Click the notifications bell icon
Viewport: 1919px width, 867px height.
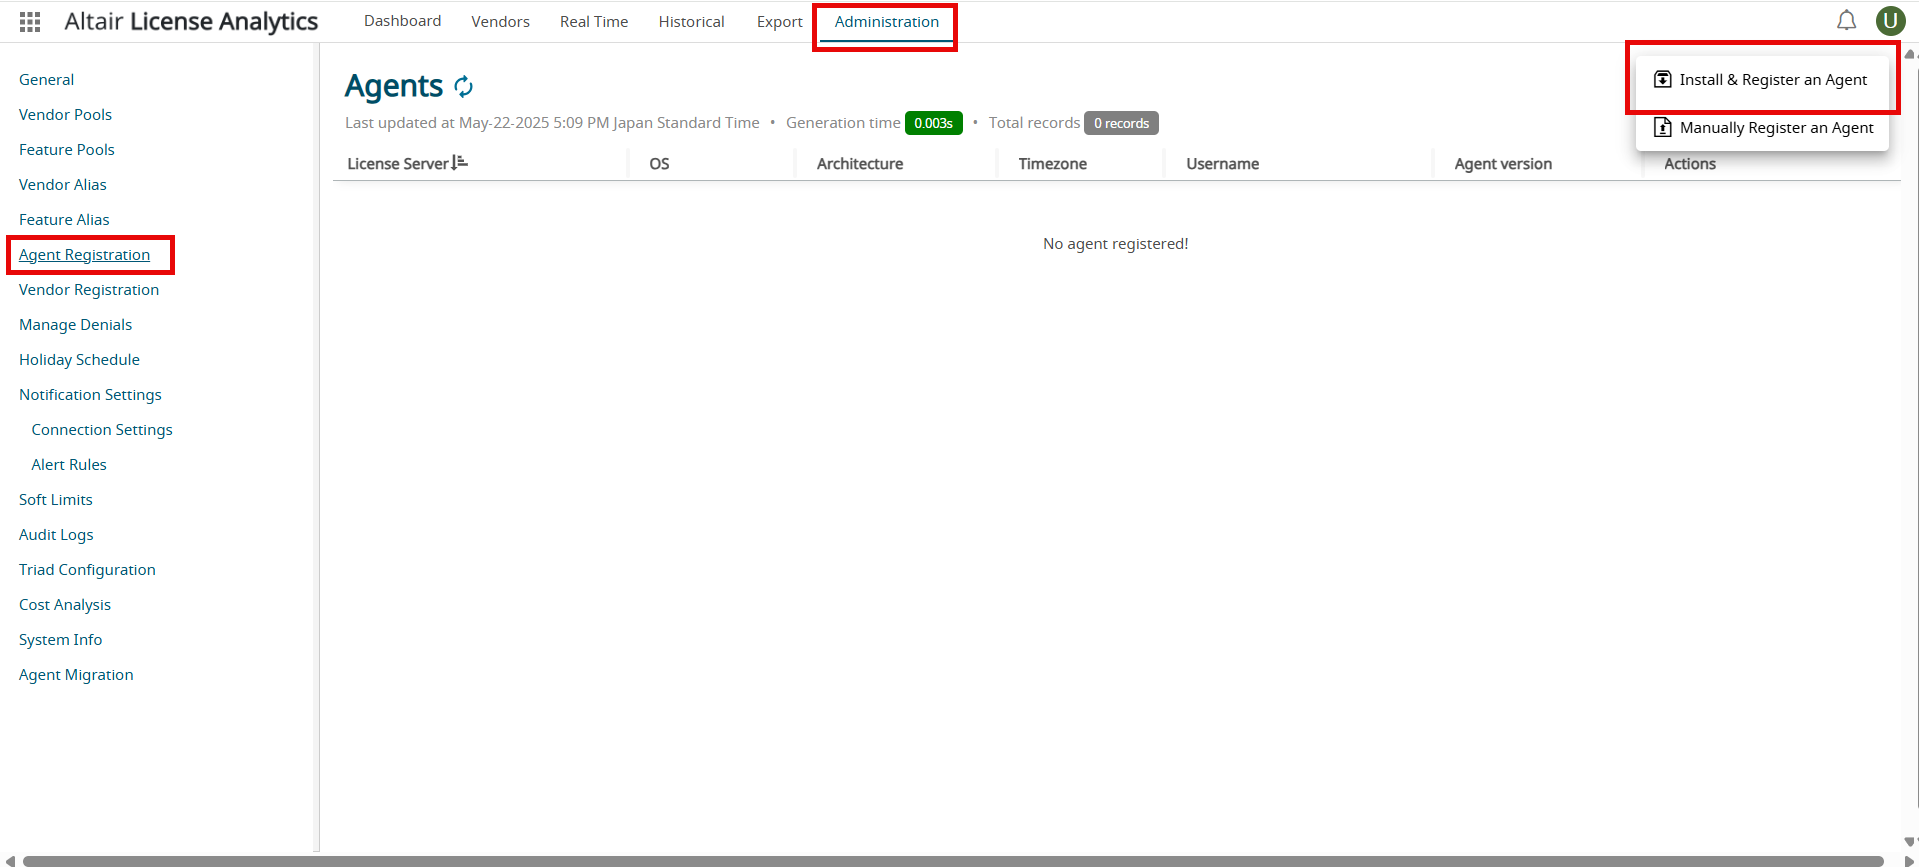pyautogui.click(x=1846, y=21)
